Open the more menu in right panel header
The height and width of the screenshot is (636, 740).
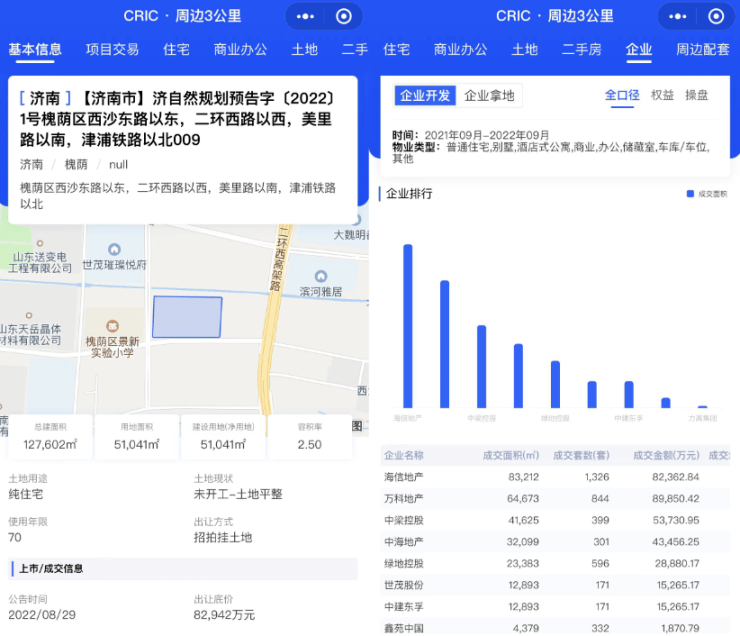(680, 16)
